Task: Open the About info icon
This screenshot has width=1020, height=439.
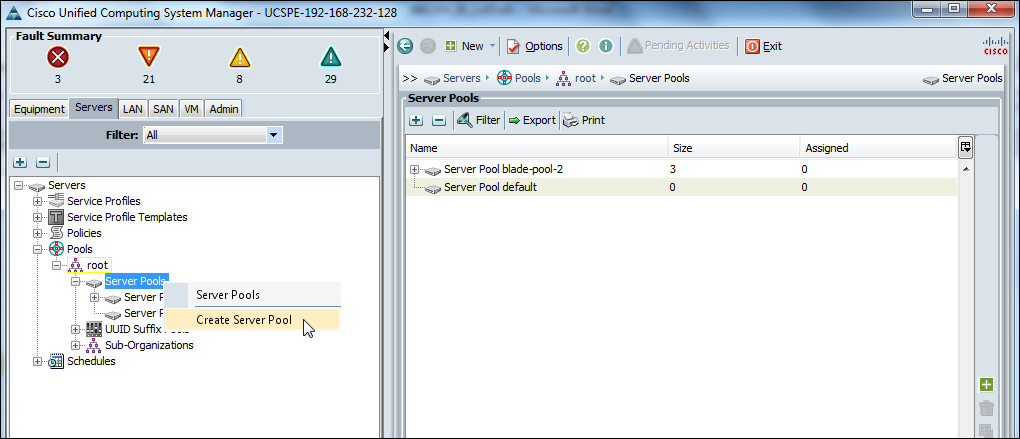Action: (x=606, y=46)
